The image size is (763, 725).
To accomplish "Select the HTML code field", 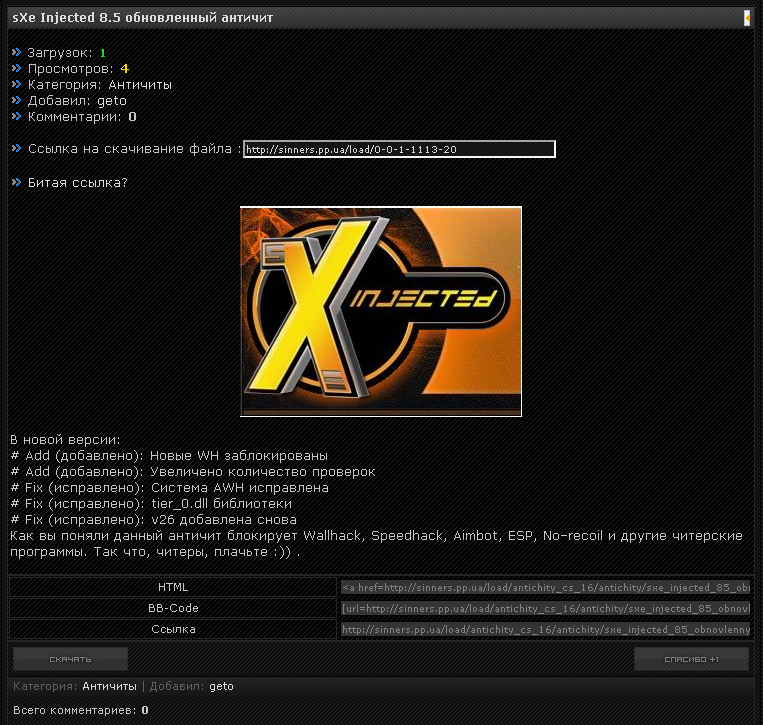I will pos(545,587).
